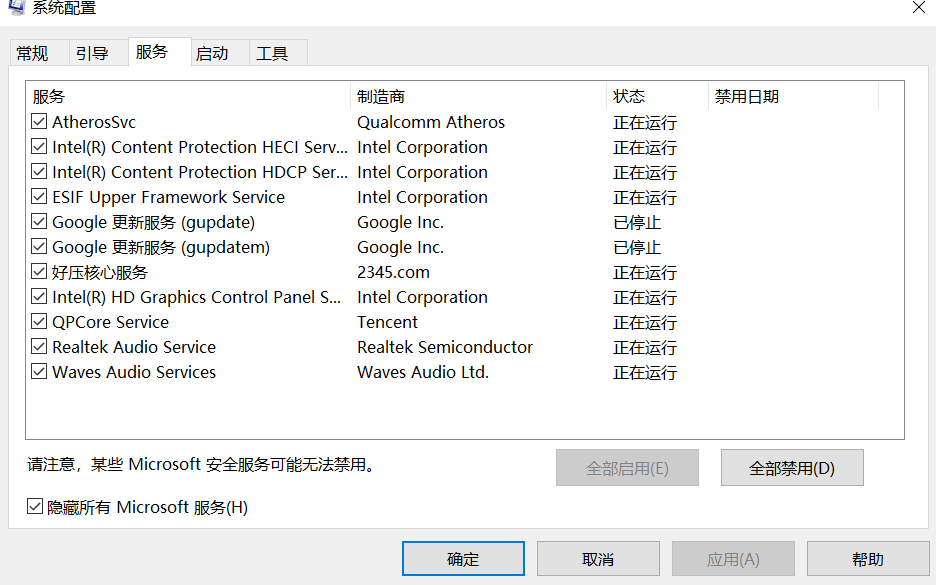The width and height of the screenshot is (936, 585).
Task: Switch to the 启动 tab
Action: click(x=212, y=54)
